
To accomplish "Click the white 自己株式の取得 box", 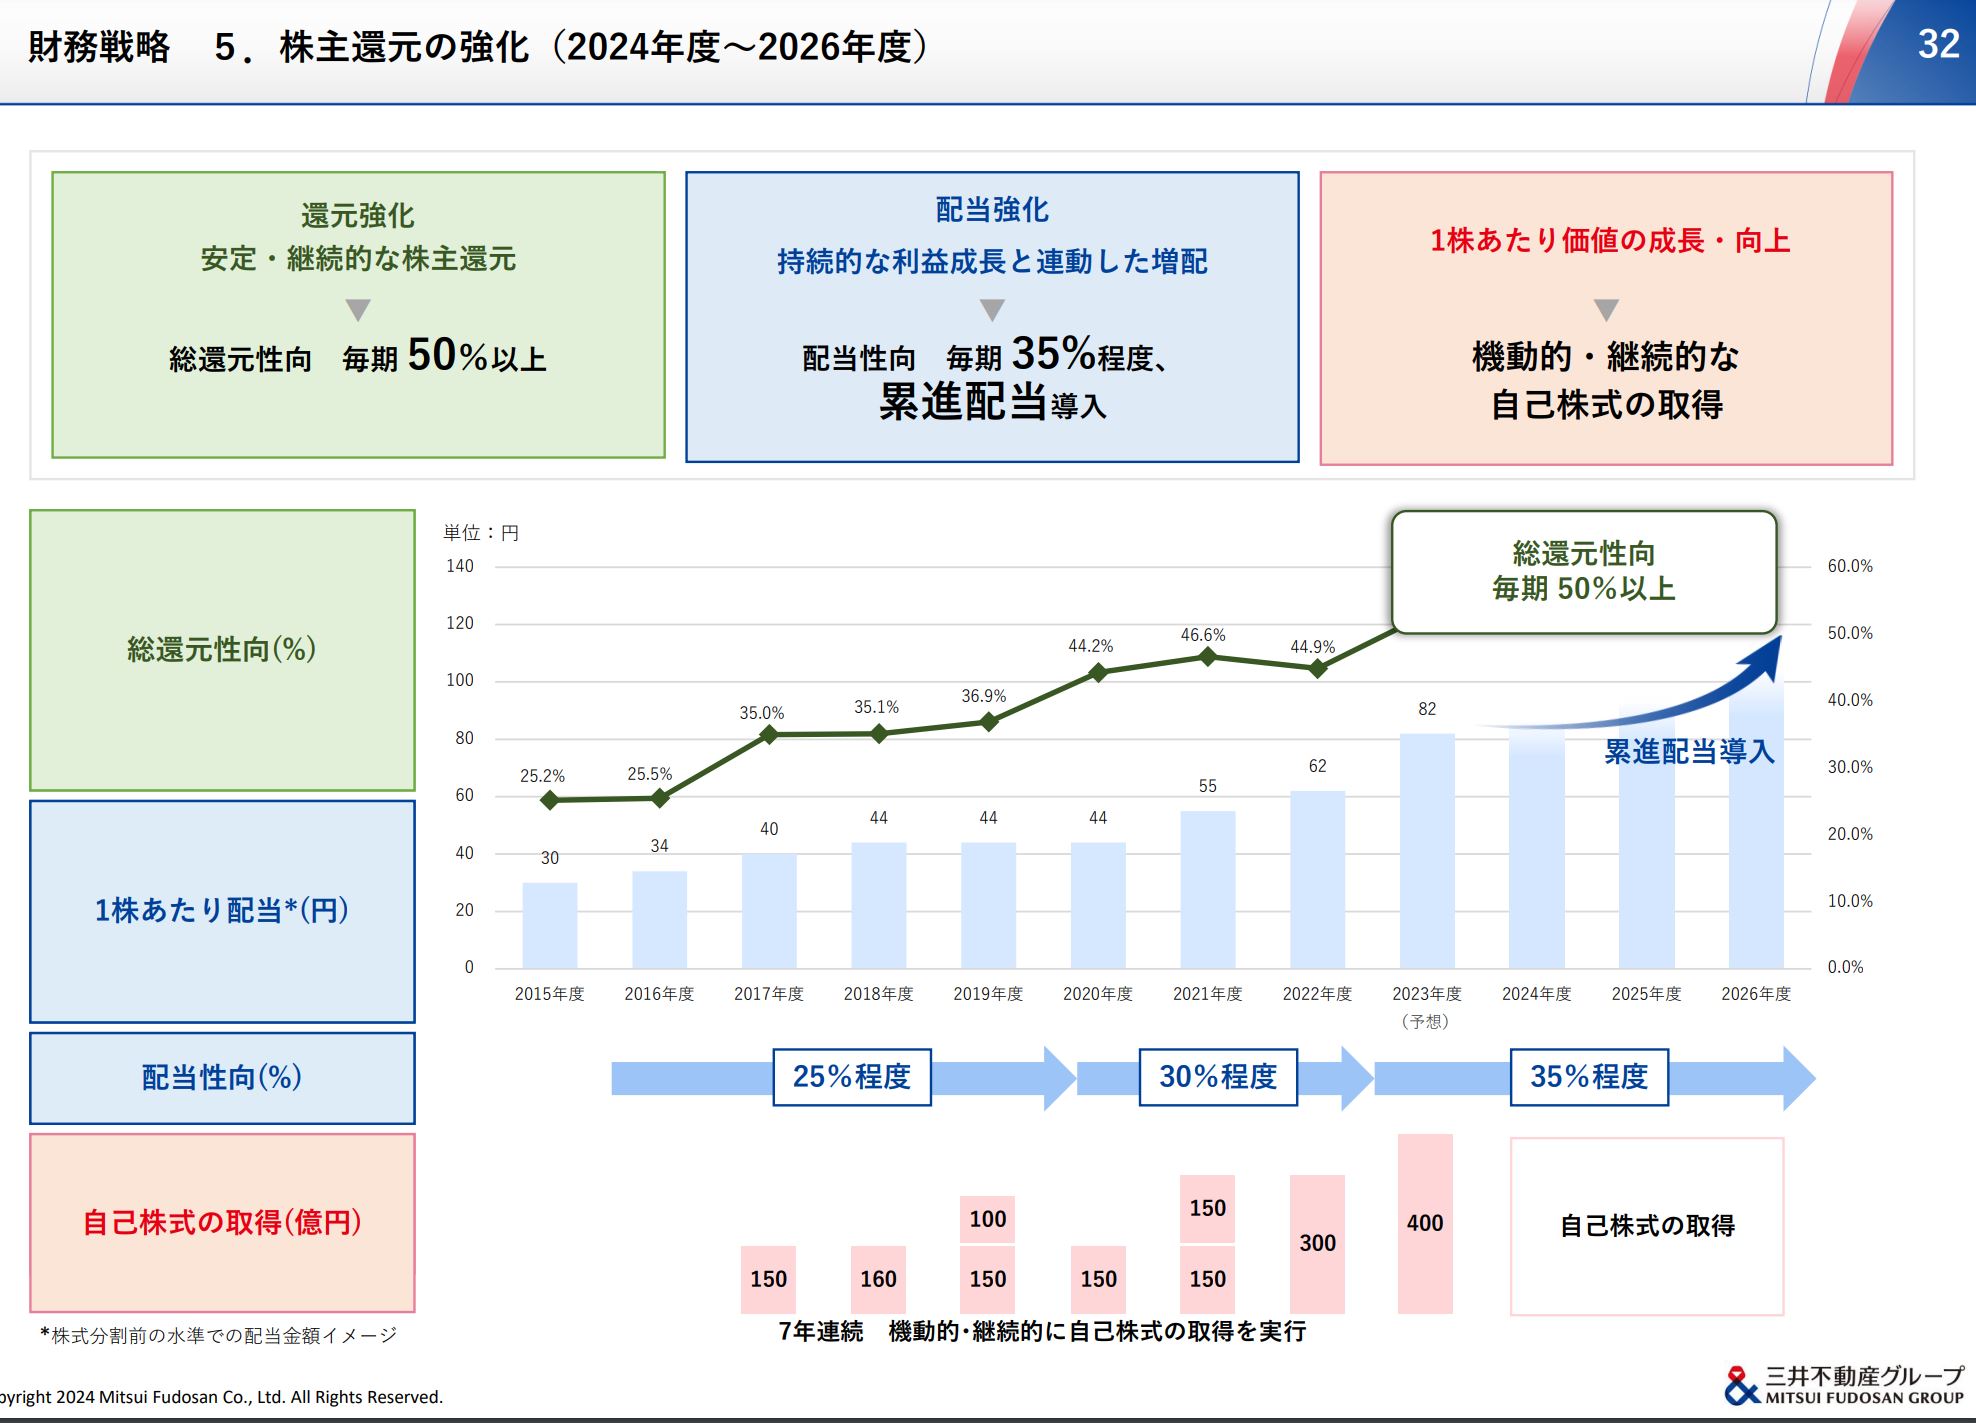I will click(x=1647, y=1226).
